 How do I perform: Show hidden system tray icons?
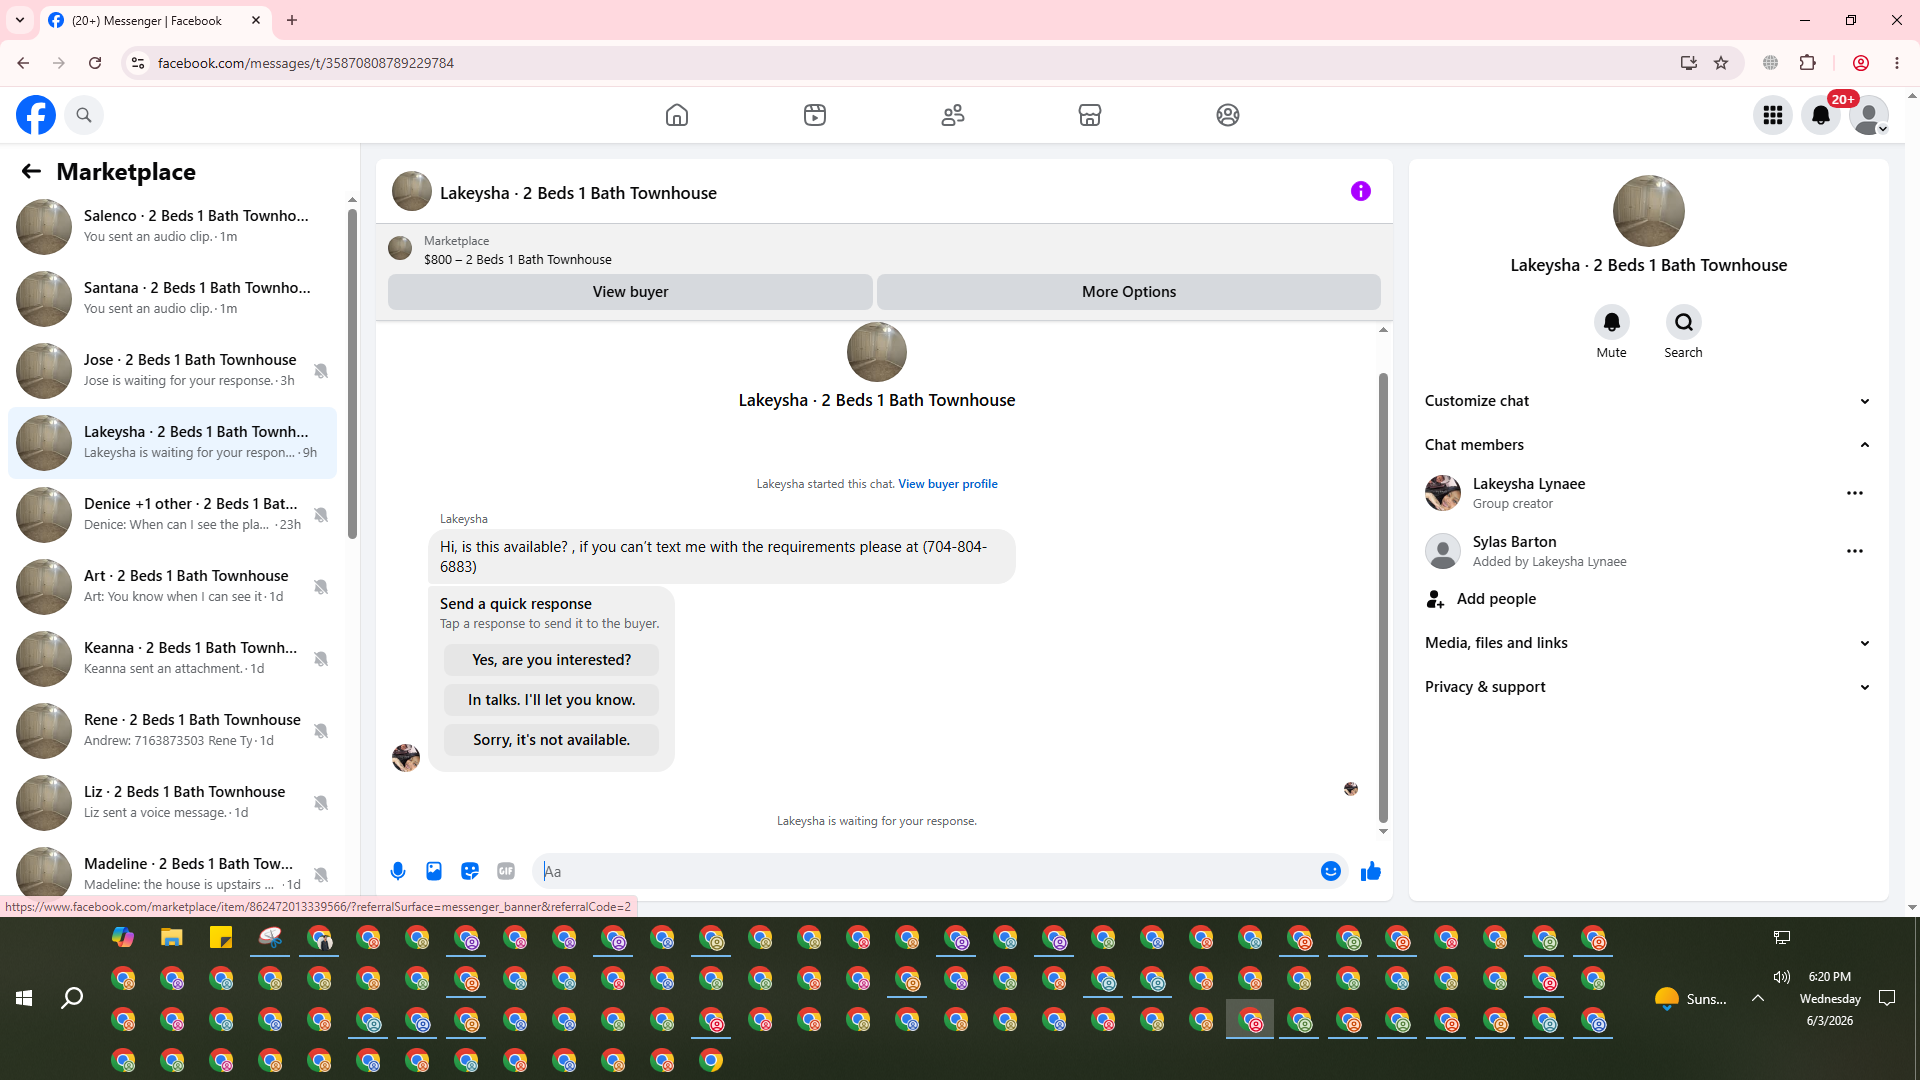point(1757,998)
